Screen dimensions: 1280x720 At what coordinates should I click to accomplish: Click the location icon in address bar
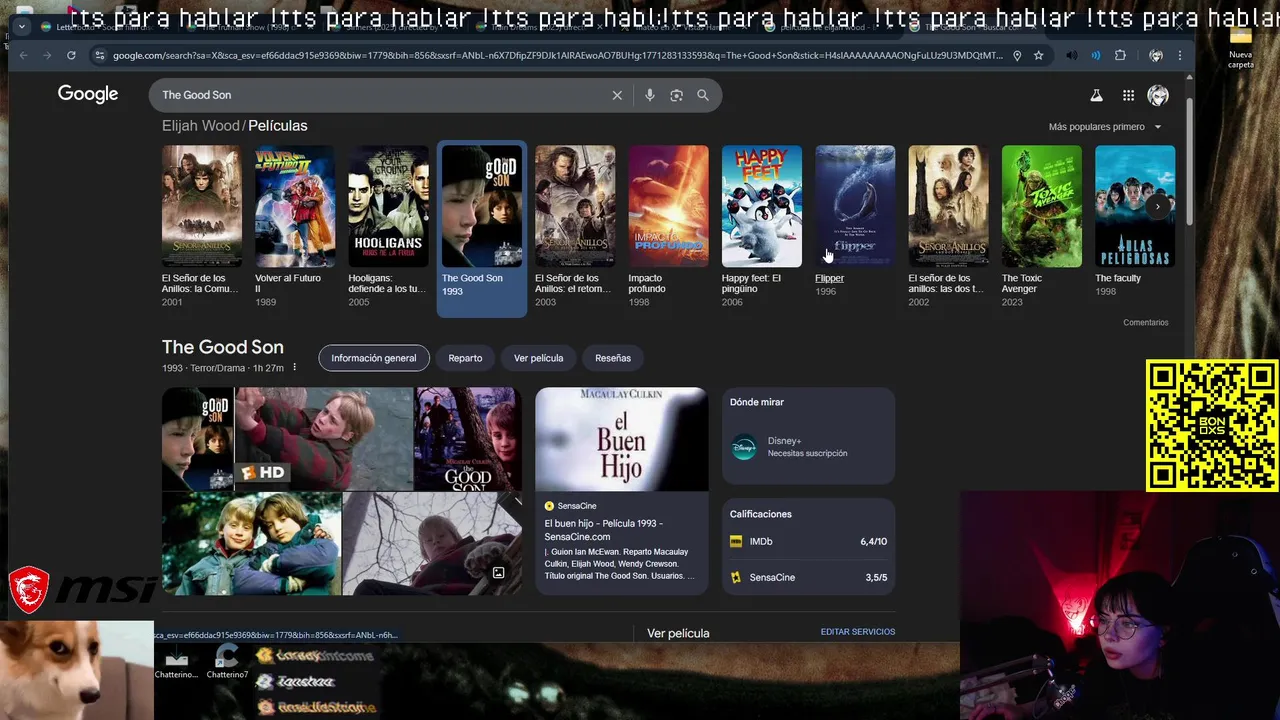click(x=1017, y=55)
